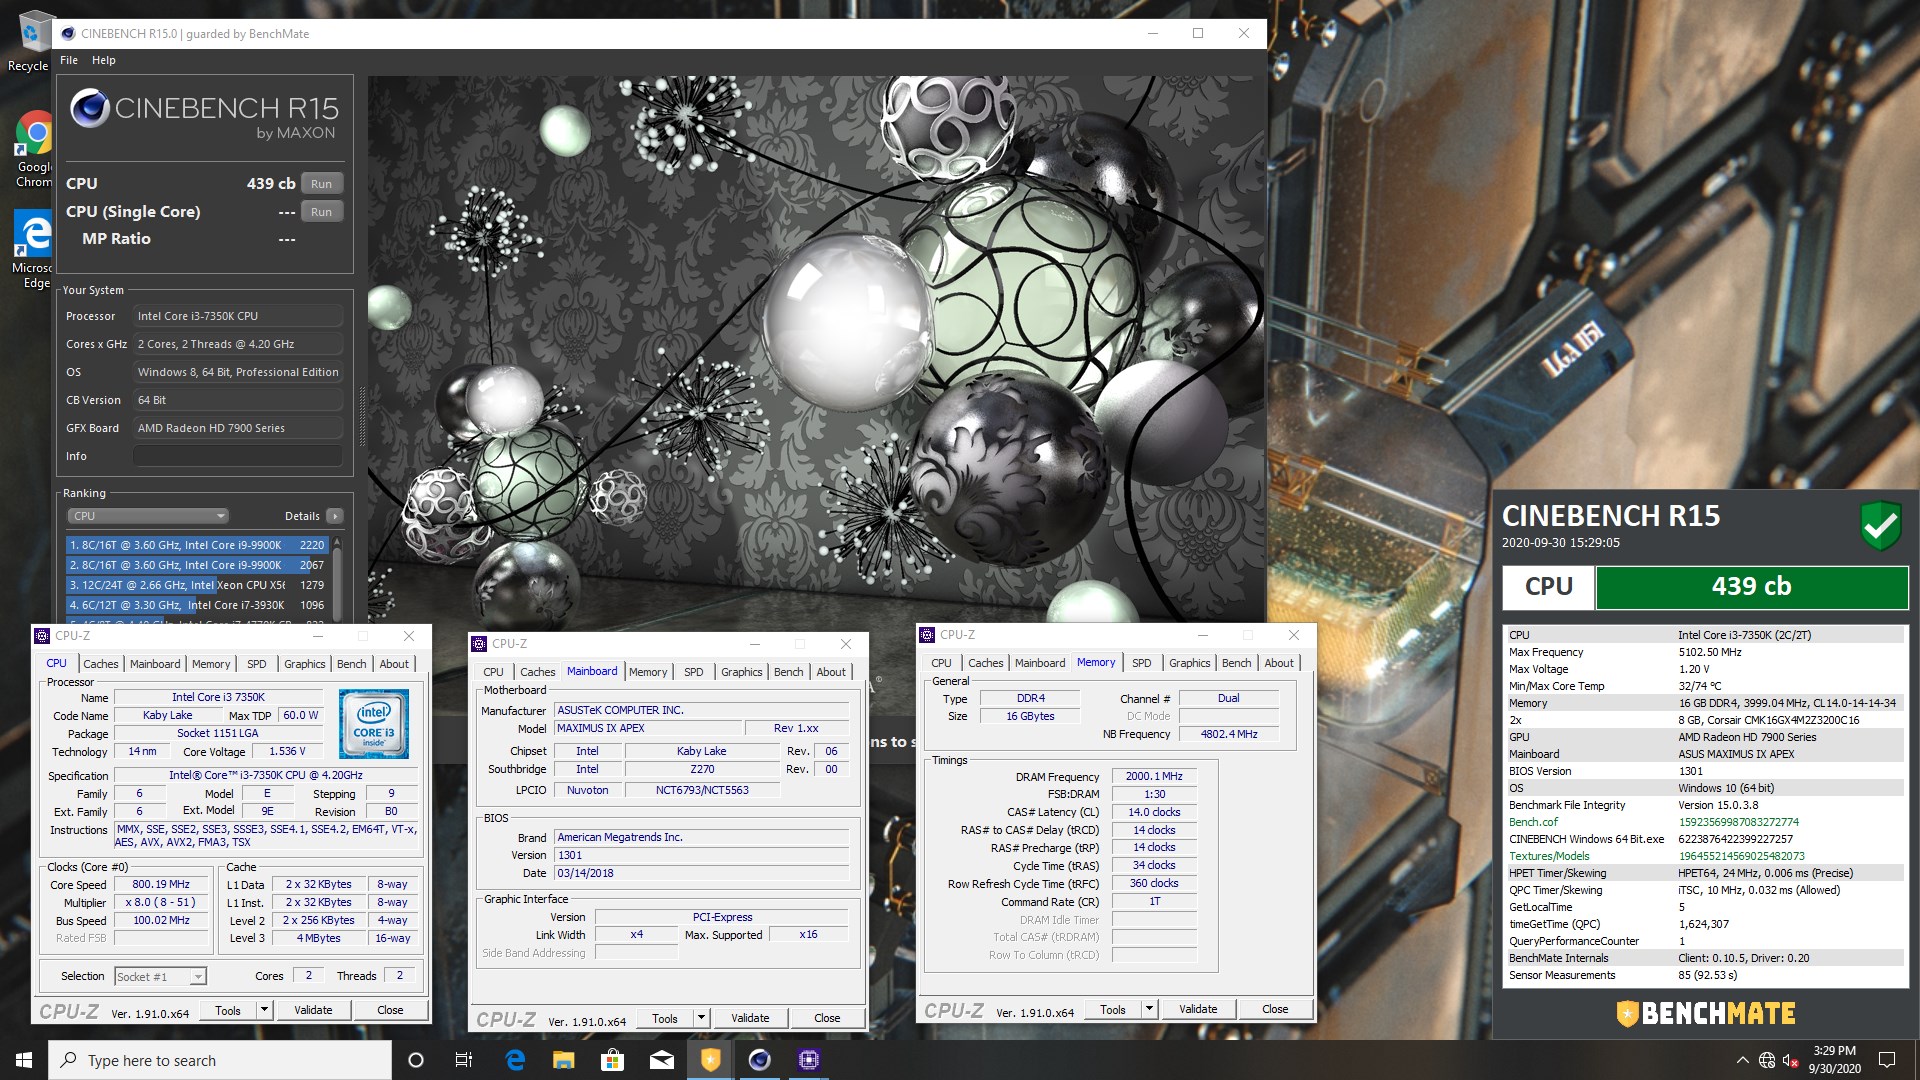Open Graphics tab in left CPU-Z window
Viewport: 1920px width, 1080px height.
(x=304, y=664)
